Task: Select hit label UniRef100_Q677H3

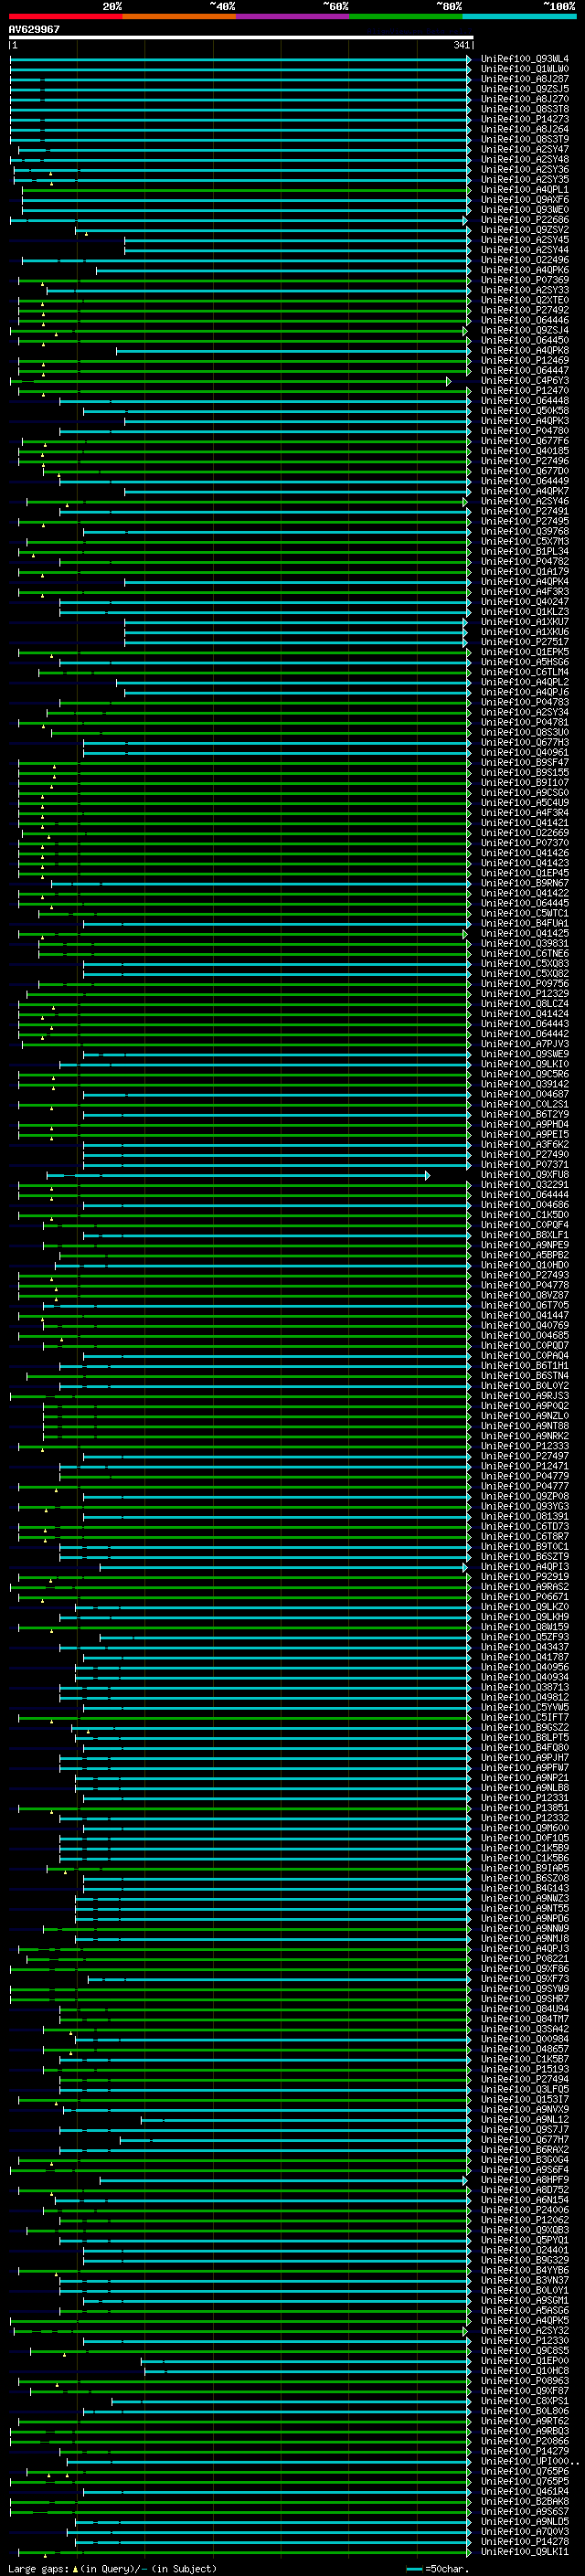Action: point(525,742)
